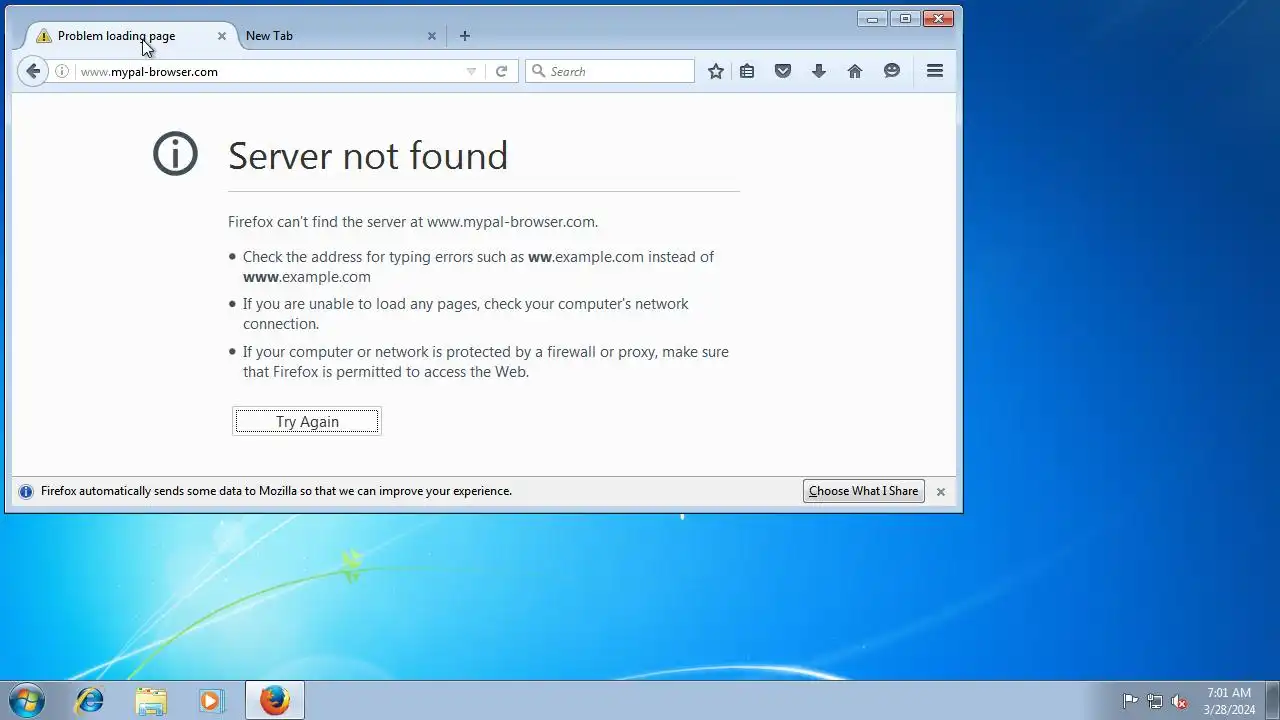The height and width of the screenshot is (720, 1280).
Task: Open Action Center flag in system tray
Action: point(1130,701)
